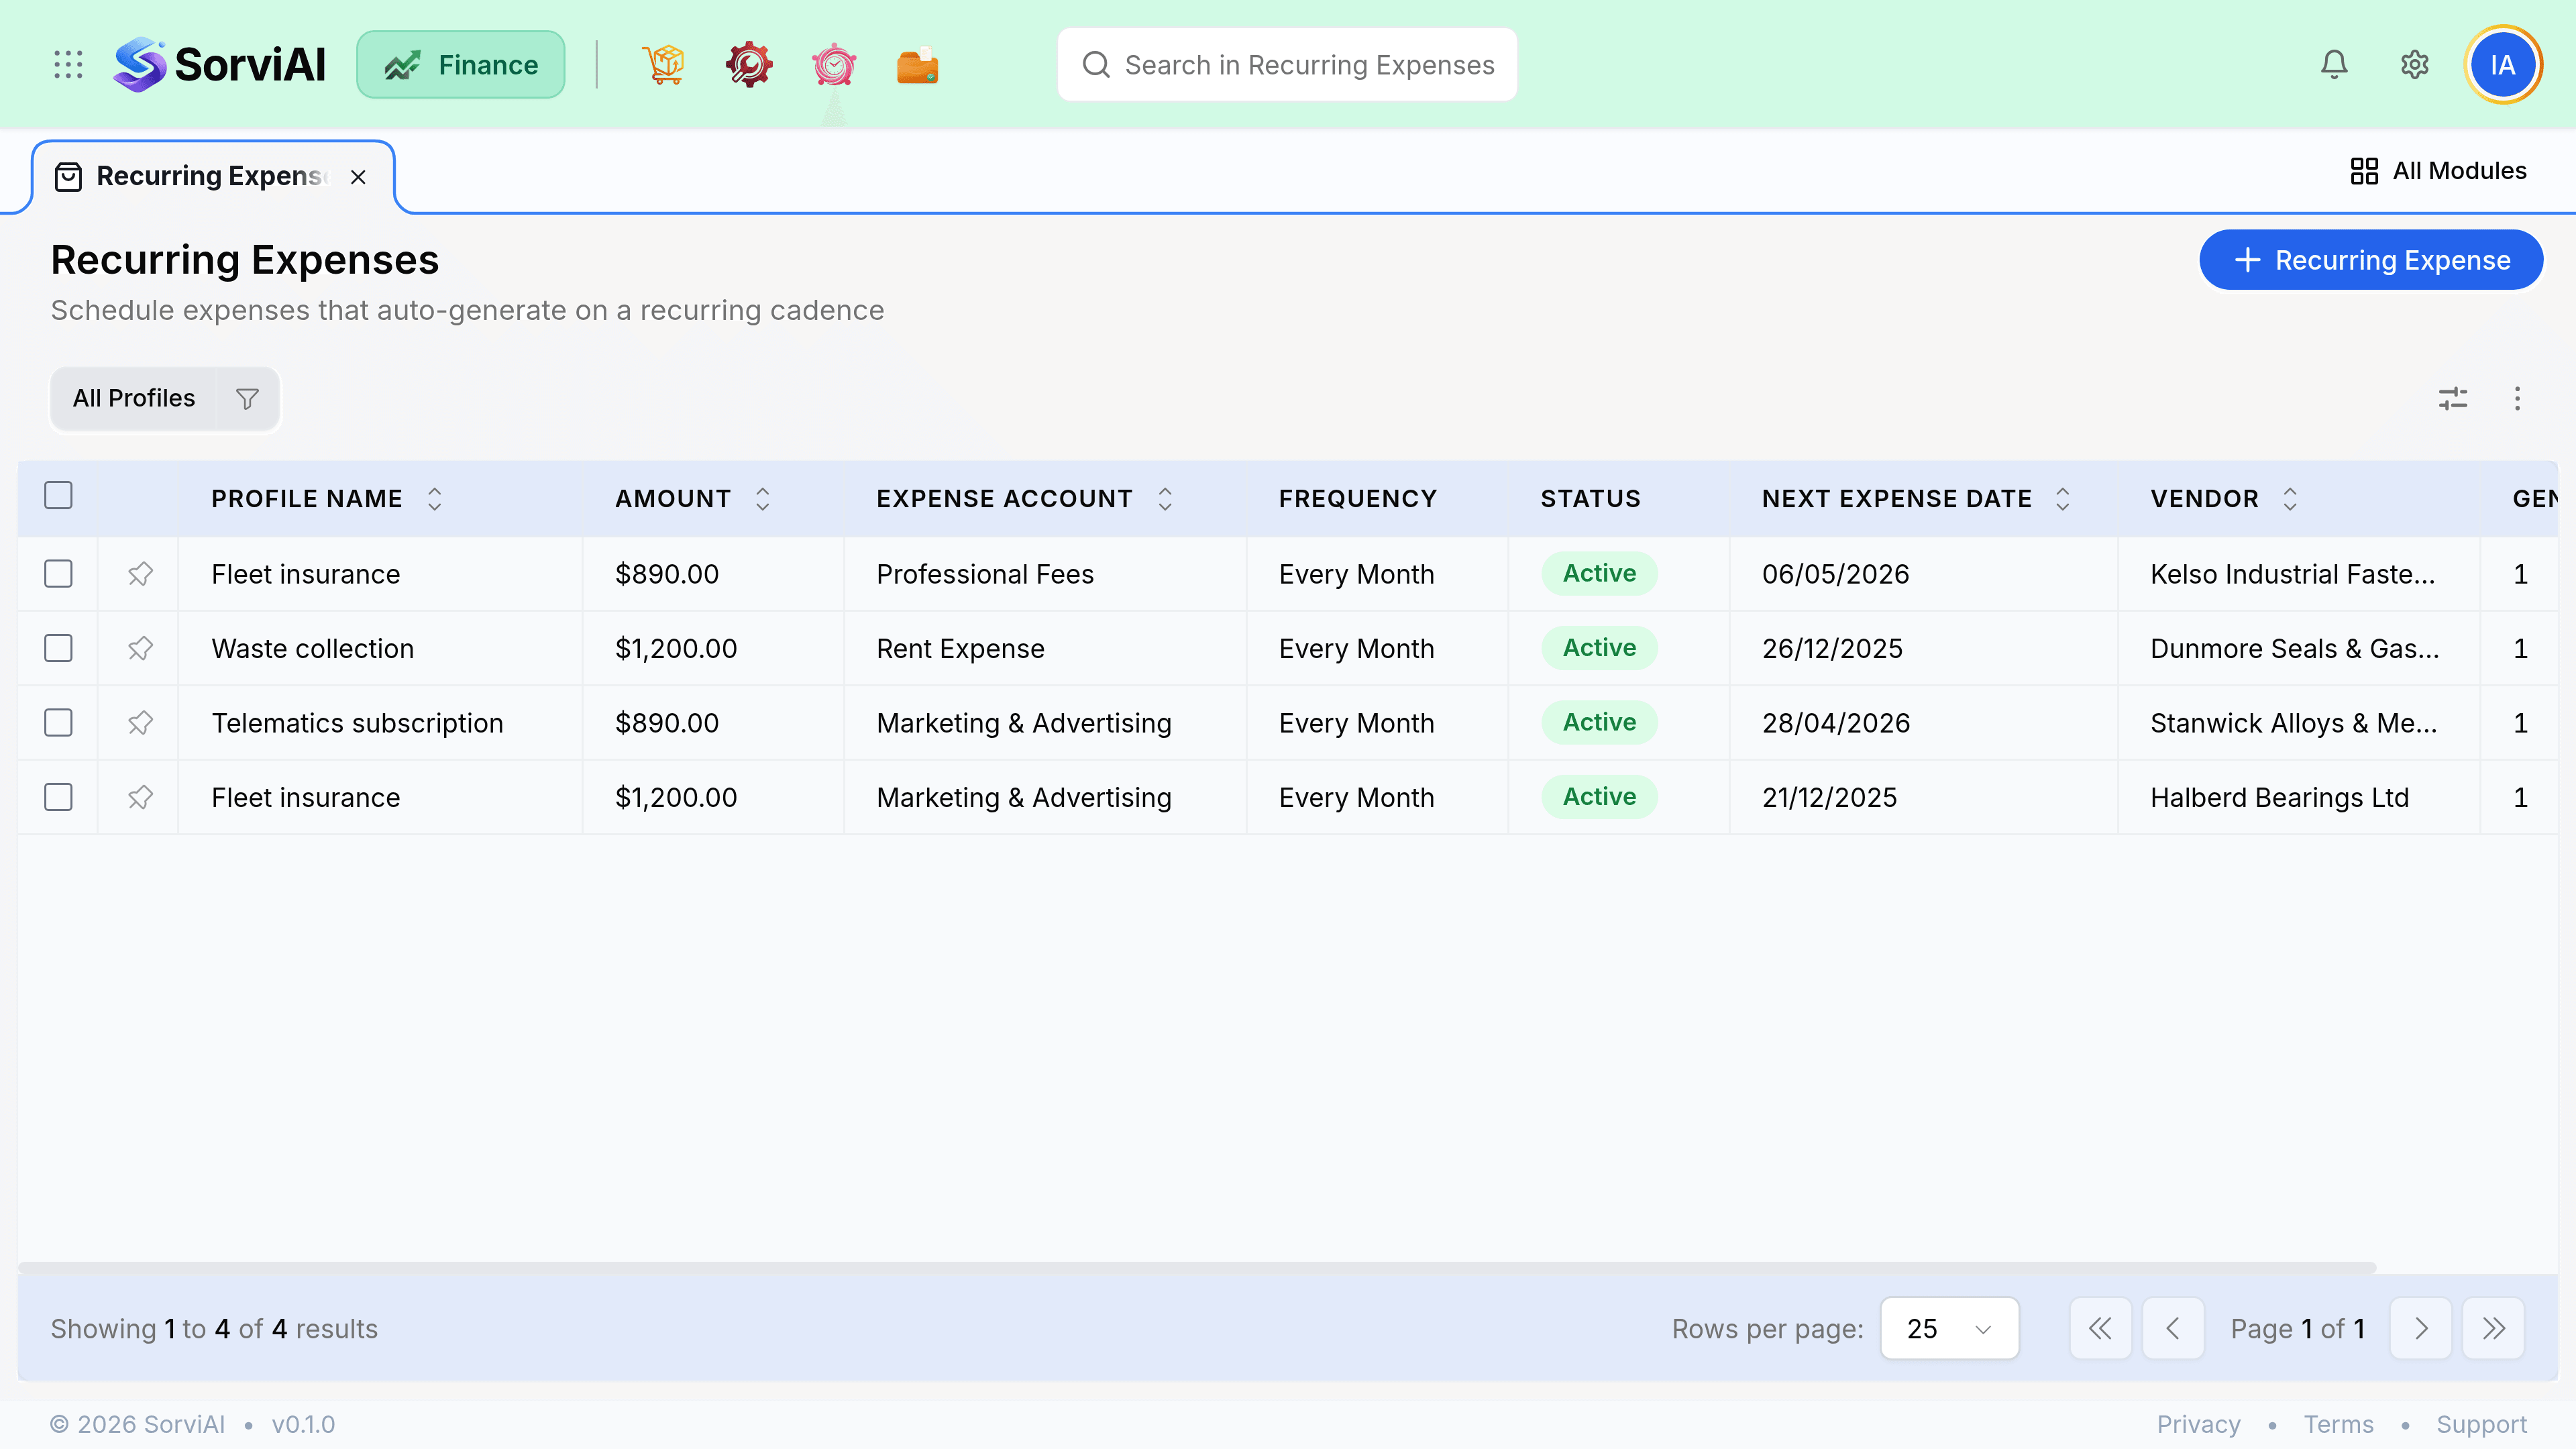Toggle the select-all header checkbox

click(x=59, y=495)
